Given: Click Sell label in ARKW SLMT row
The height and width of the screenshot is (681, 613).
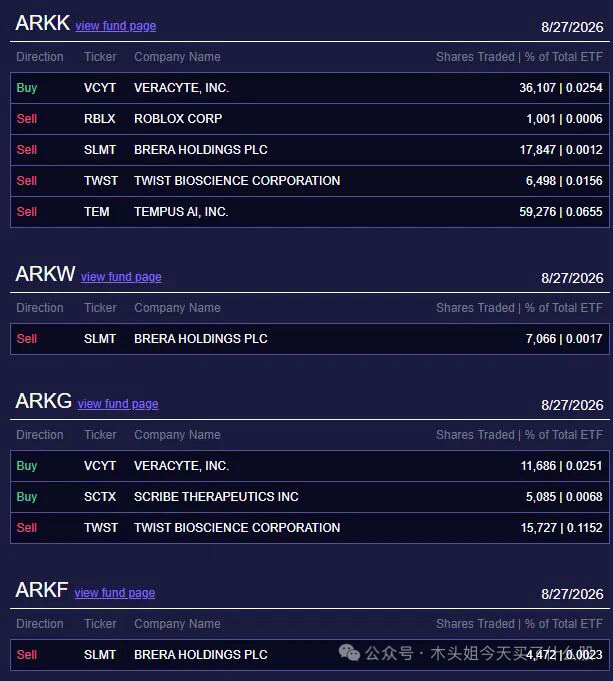Looking at the screenshot, I should coord(27,339).
